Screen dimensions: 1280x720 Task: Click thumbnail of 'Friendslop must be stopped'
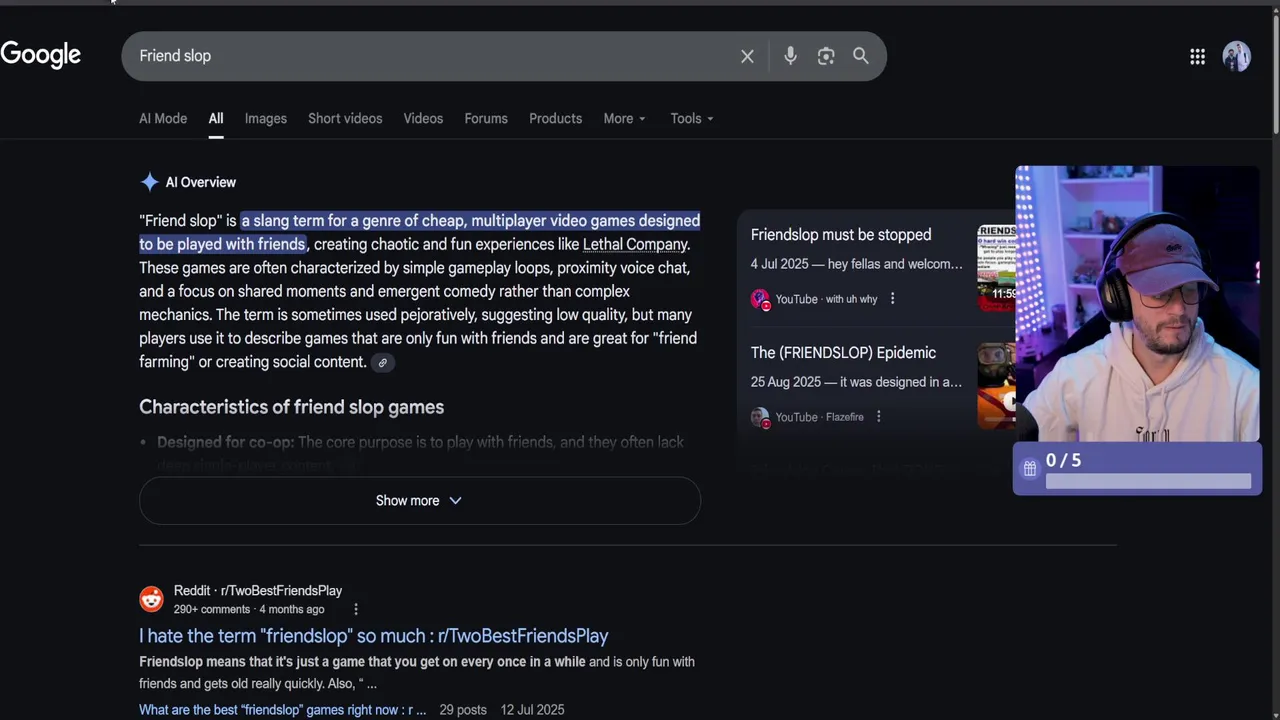pyautogui.click(x=996, y=268)
